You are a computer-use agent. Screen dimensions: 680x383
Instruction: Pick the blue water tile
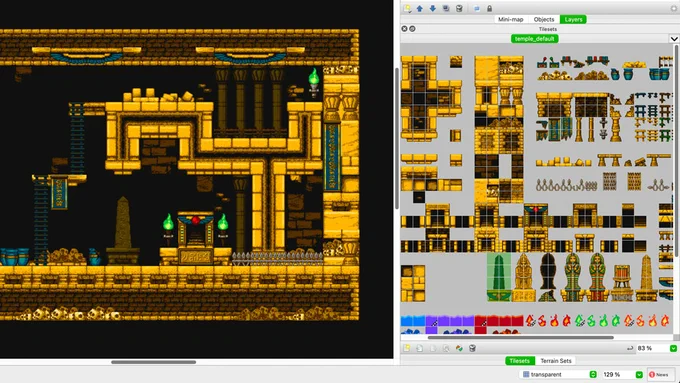tap(413, 321)
